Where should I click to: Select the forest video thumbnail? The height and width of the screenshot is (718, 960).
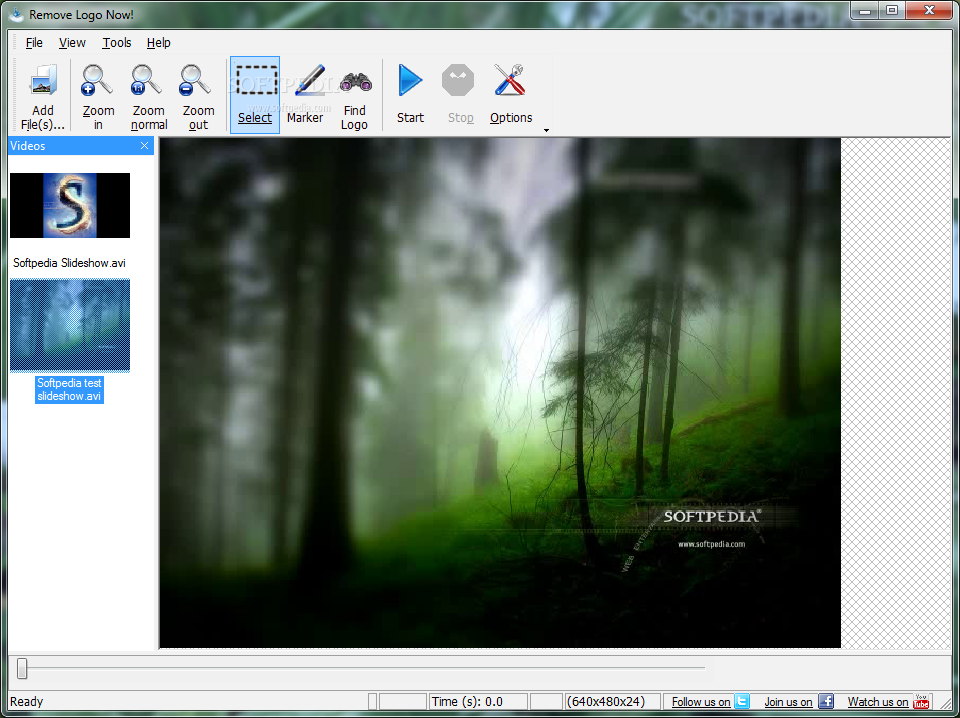coord(70,325)
